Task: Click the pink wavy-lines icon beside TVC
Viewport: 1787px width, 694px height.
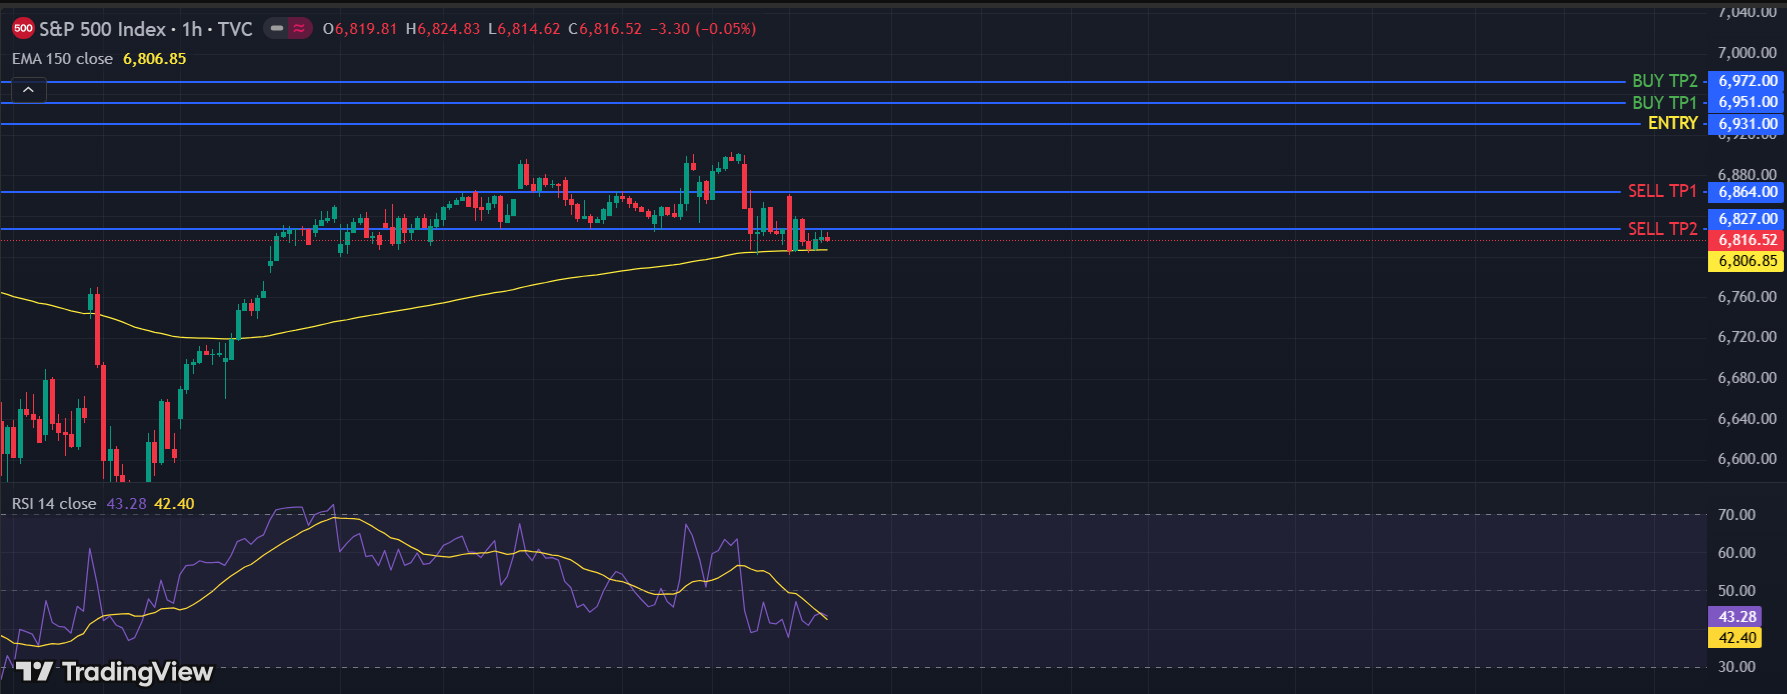Action: coord(299,29)
